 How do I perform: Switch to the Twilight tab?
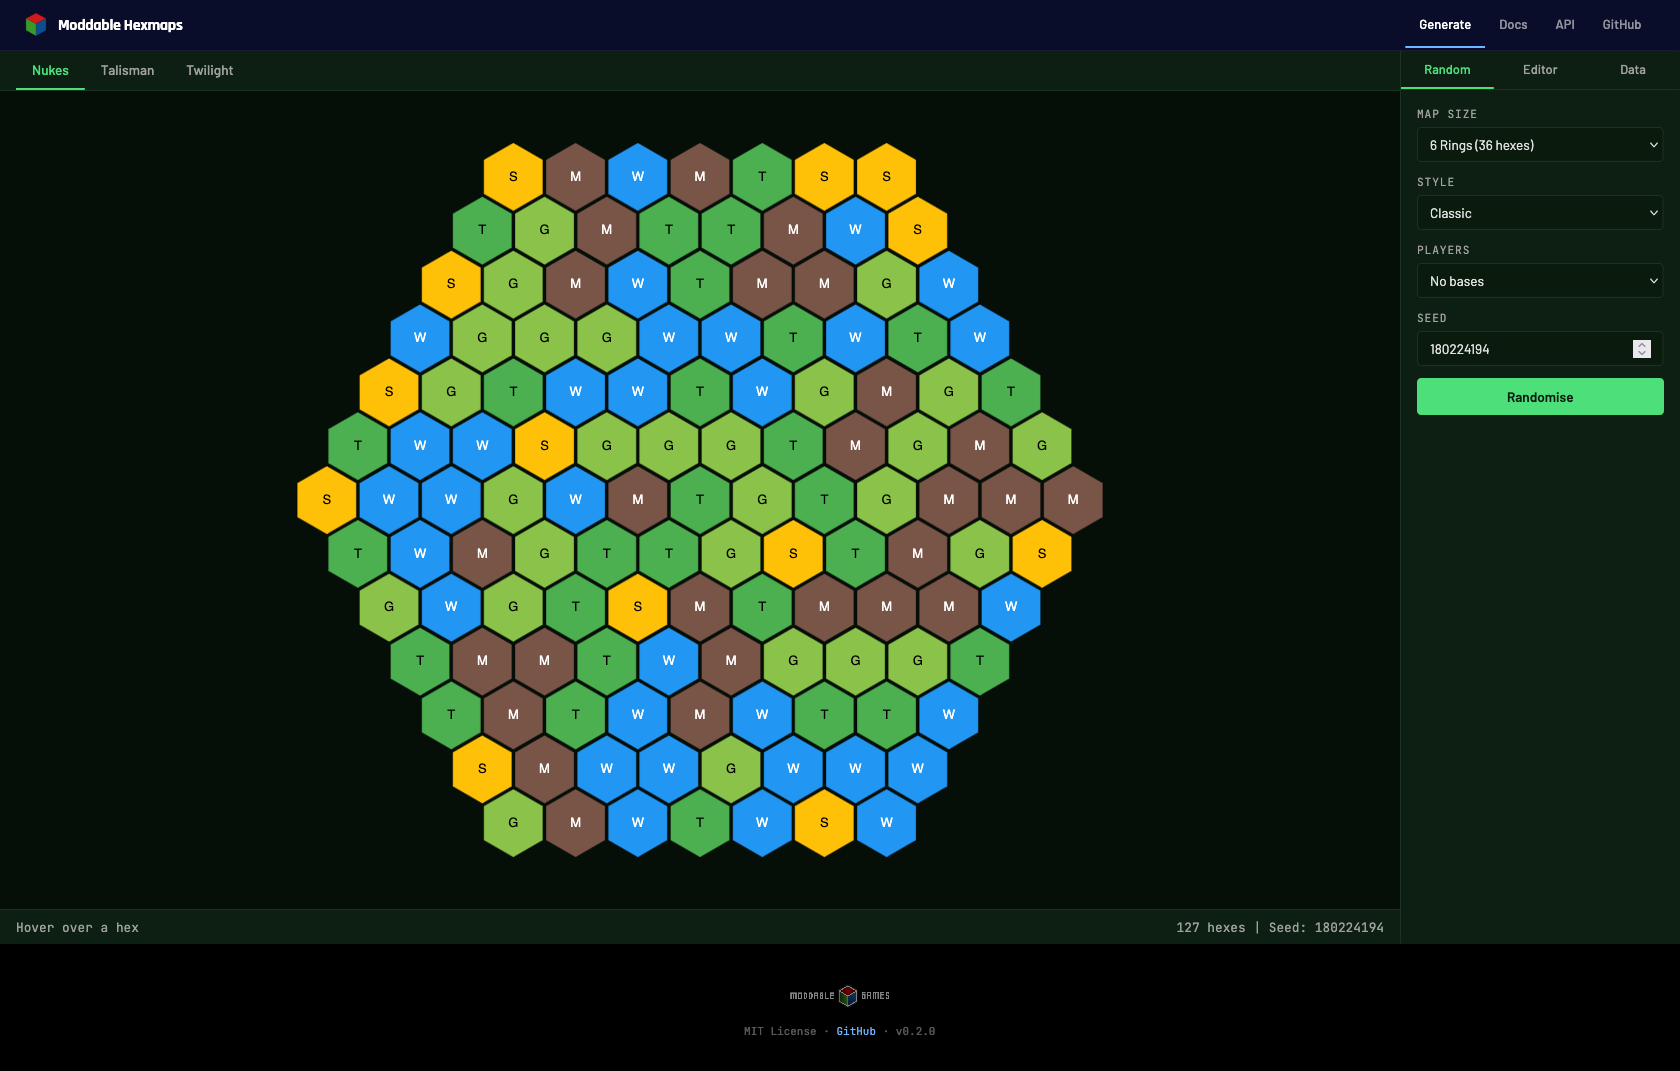coord(210,70)
